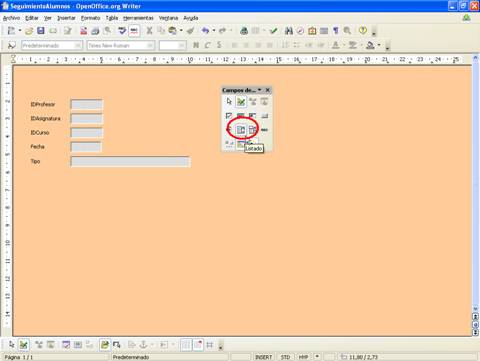Click the Tipo text field

point(130,162)
